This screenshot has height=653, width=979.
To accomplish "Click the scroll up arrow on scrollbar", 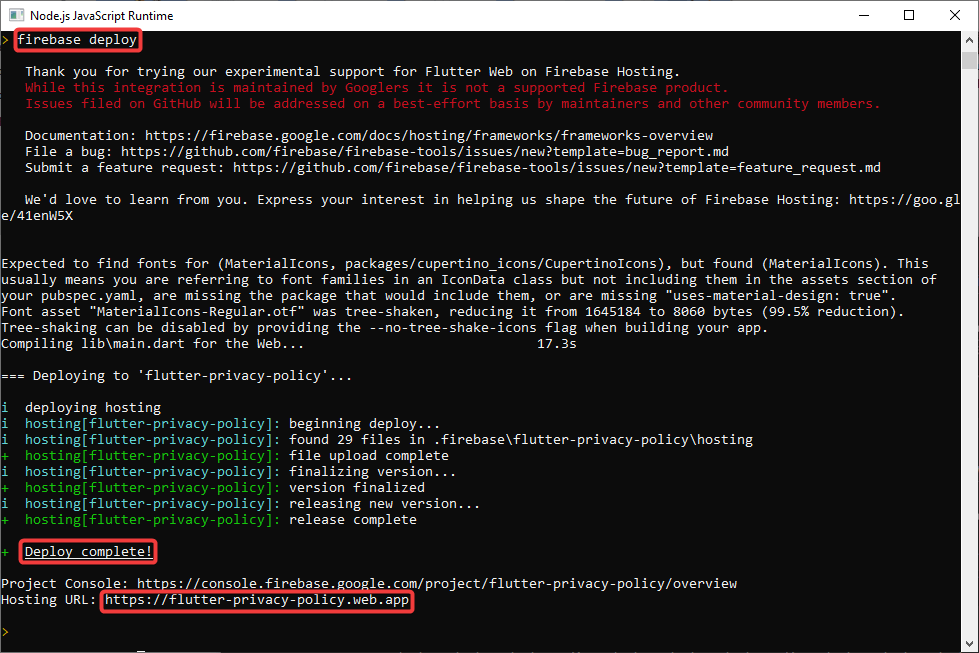I will (x=970, y=40).
